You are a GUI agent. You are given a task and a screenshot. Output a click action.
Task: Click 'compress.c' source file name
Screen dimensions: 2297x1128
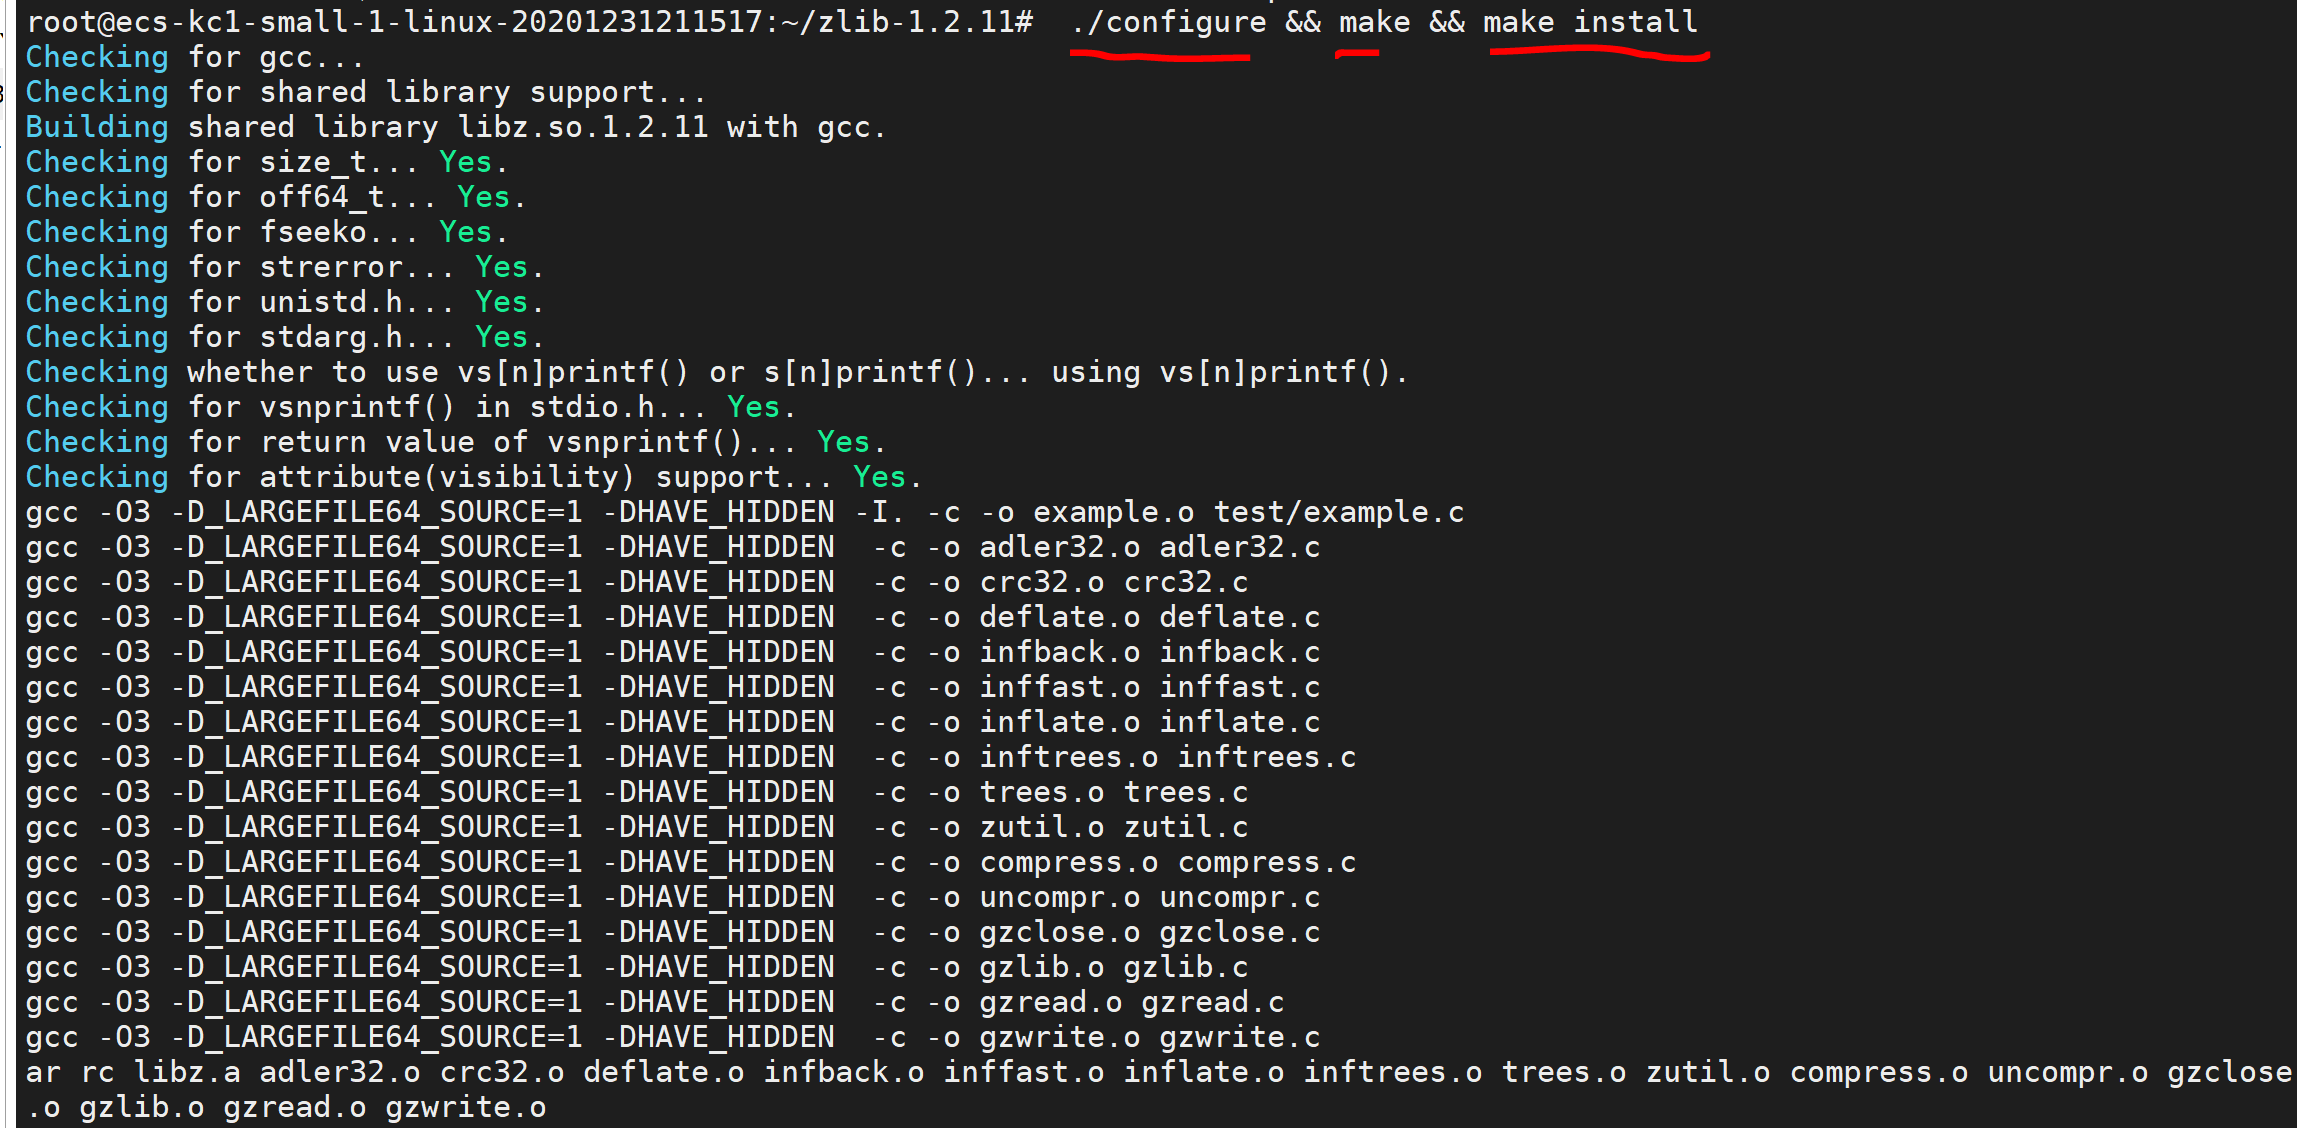point(1266,862)
